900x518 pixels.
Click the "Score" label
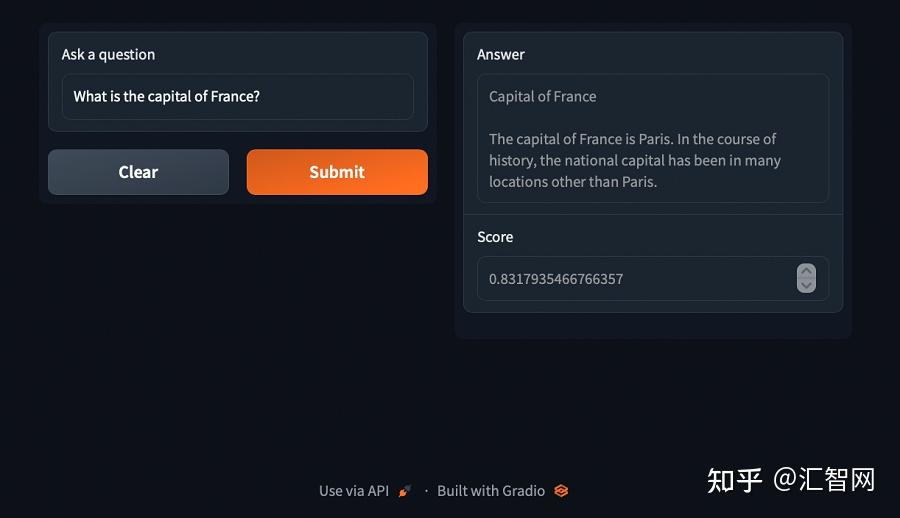[495, 237]
